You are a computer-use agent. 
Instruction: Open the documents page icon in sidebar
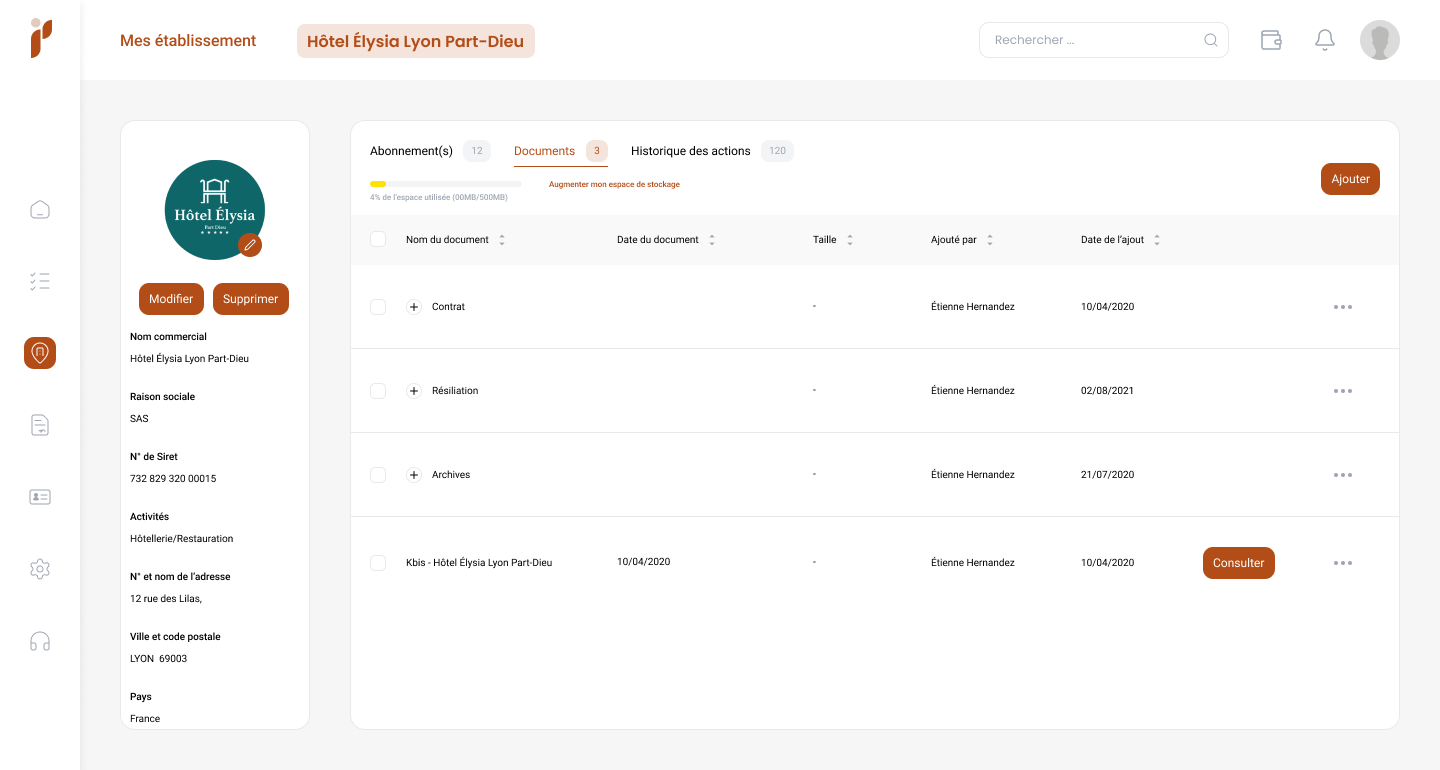point(40,425)
